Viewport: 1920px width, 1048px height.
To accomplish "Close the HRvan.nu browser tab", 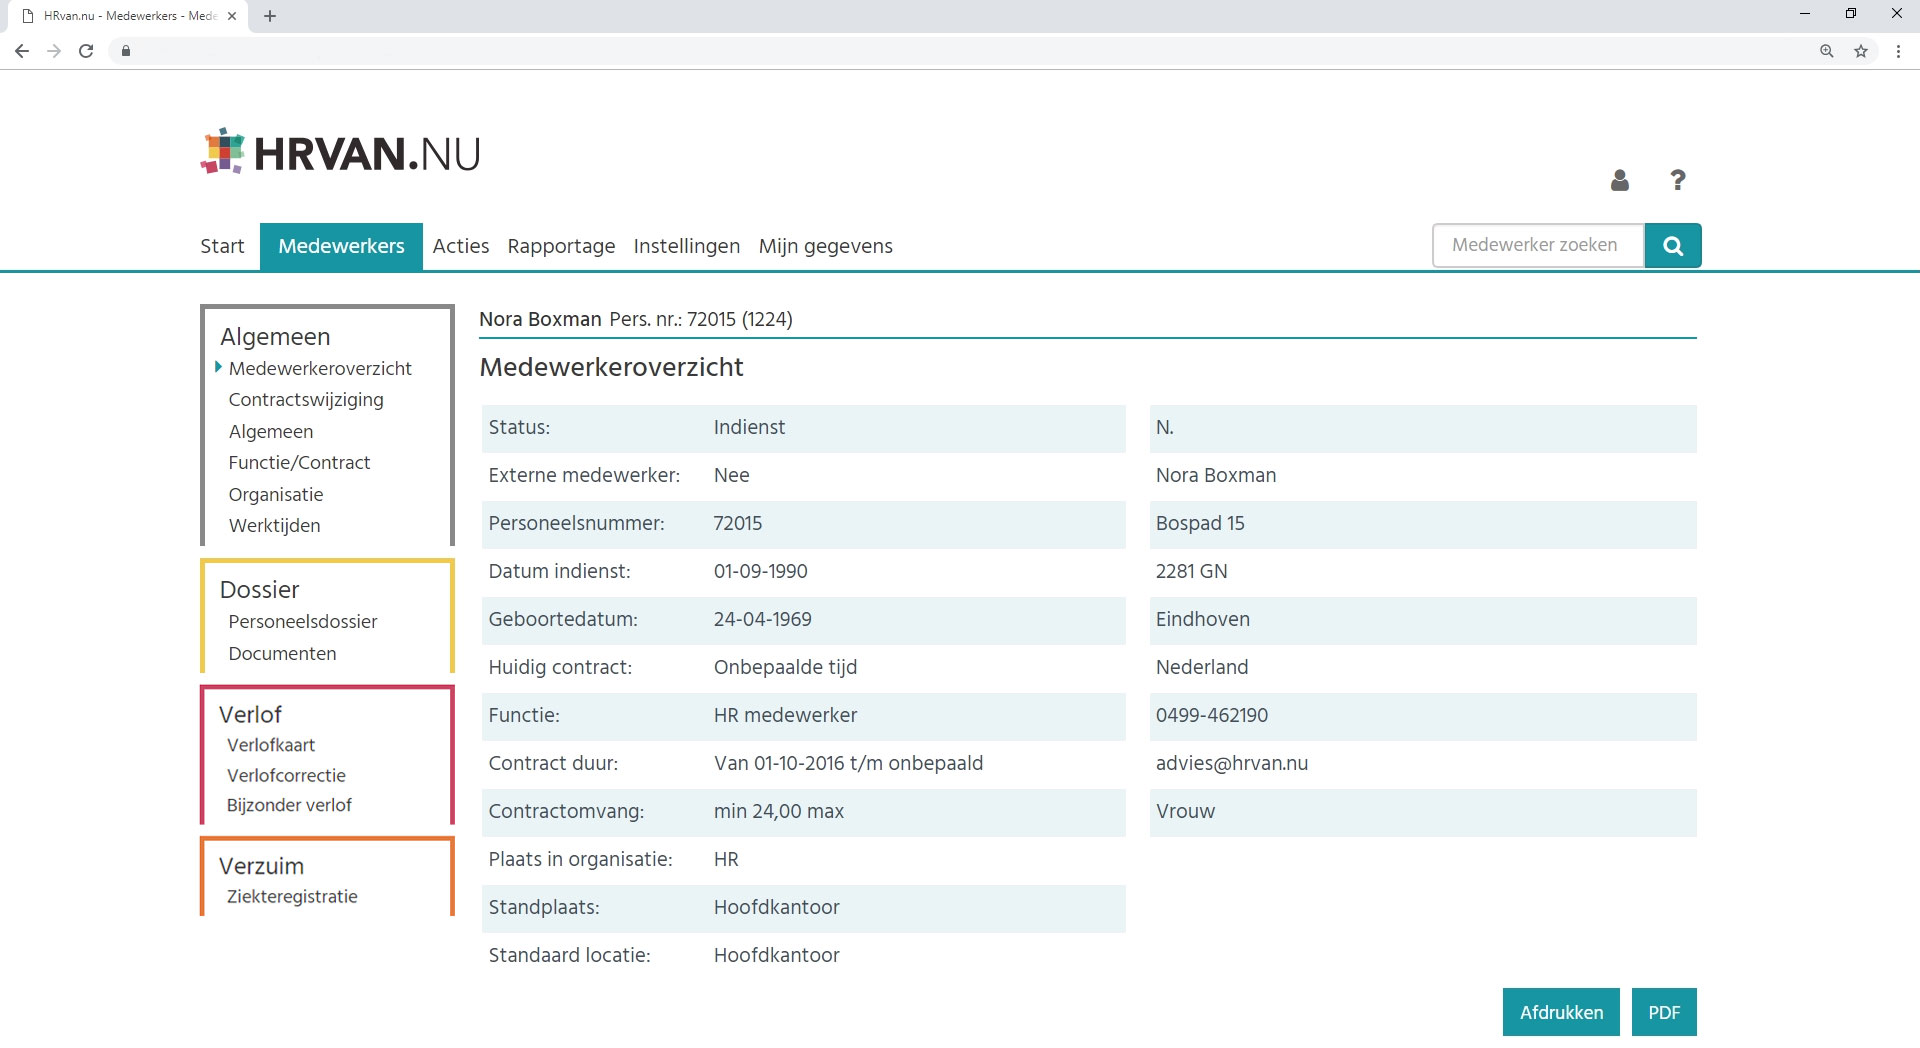I will (x=232, y=16).
